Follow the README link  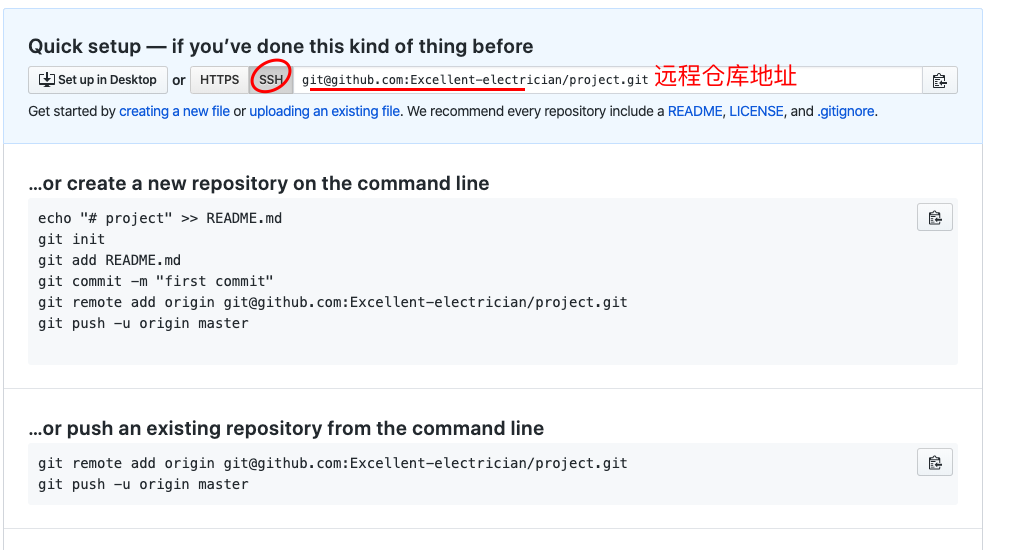click(695, 111)
